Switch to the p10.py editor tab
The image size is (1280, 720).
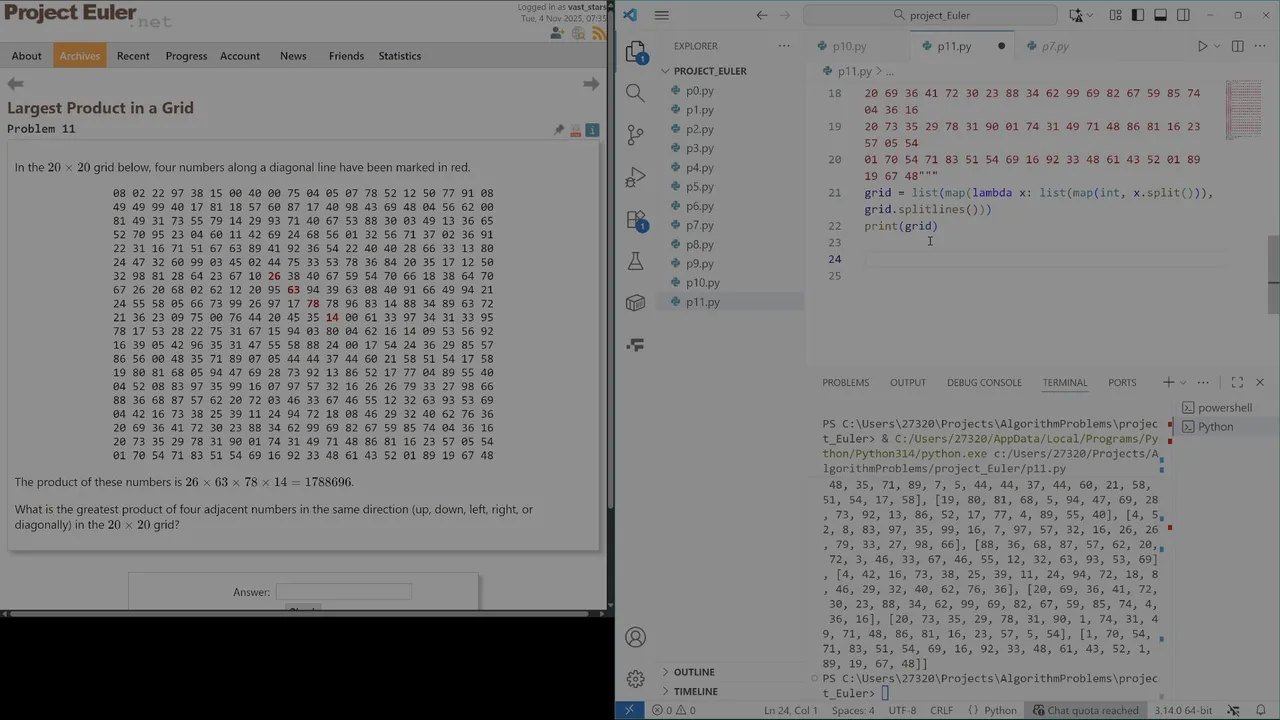point(849,46)
